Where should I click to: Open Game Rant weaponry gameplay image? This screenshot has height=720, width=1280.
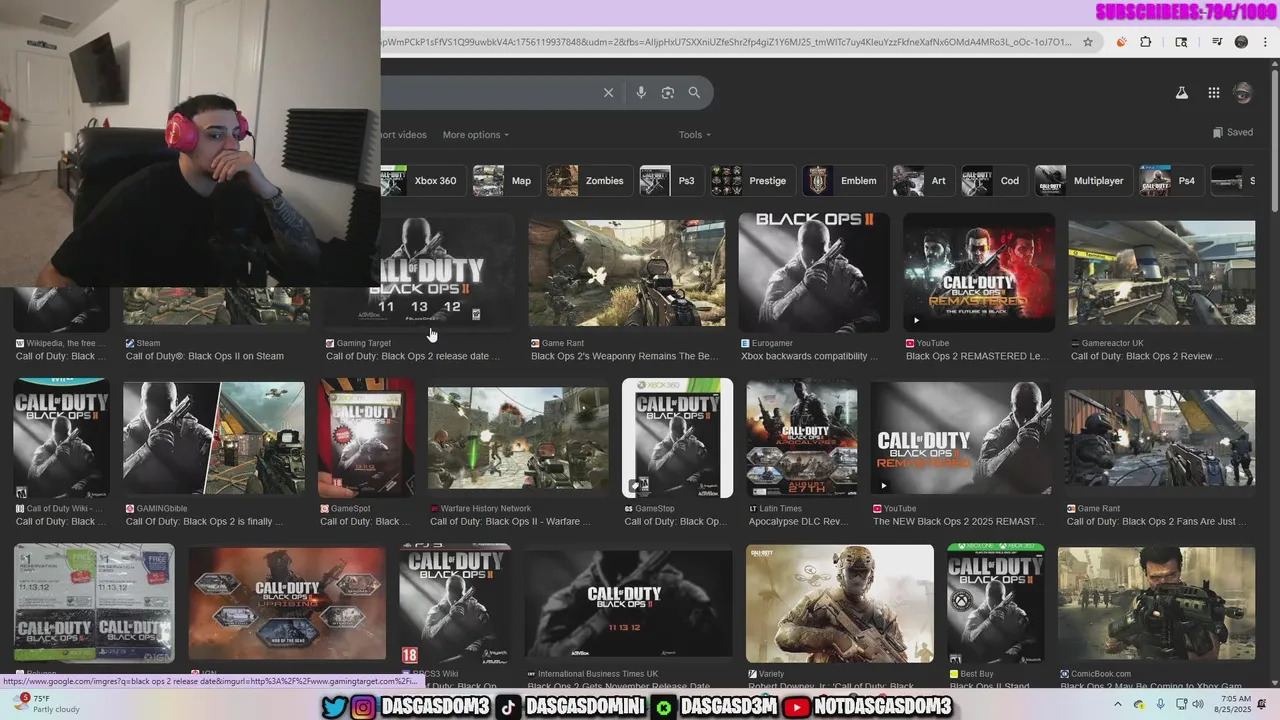627,273
